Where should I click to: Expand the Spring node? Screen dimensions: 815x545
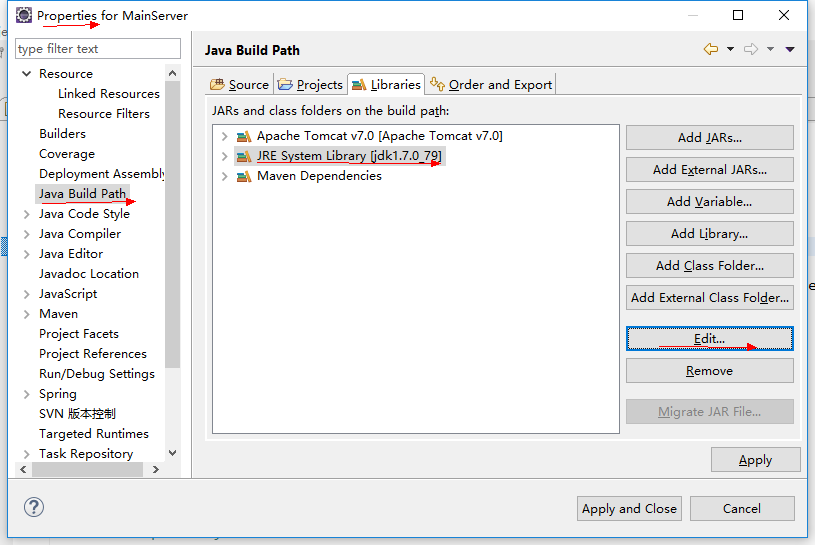click(27, 394)
